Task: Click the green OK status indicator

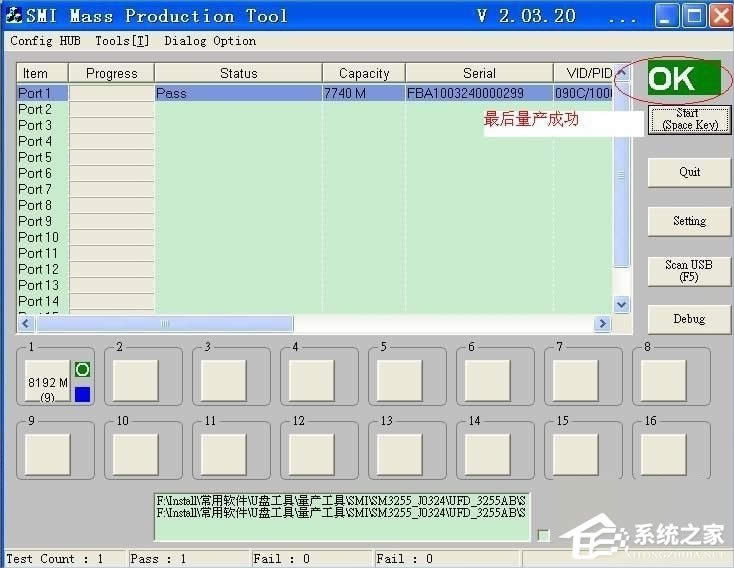Action: coord(683,80)
